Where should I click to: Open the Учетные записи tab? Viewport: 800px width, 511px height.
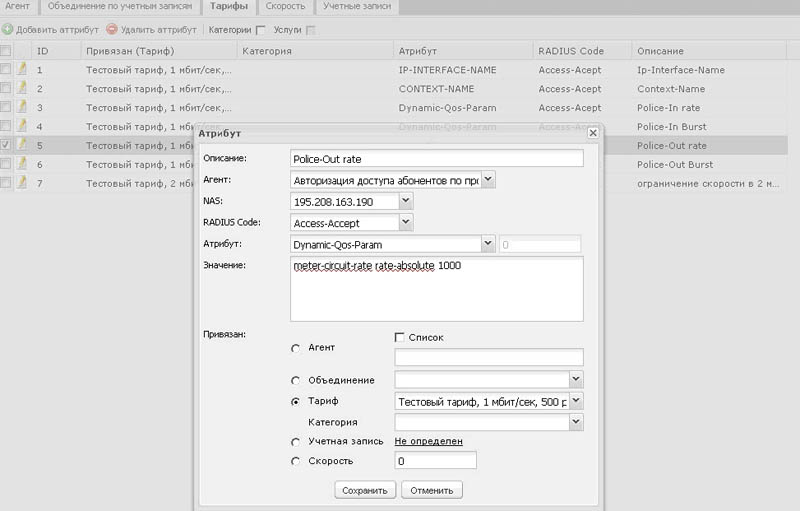(x=356, y=7)
